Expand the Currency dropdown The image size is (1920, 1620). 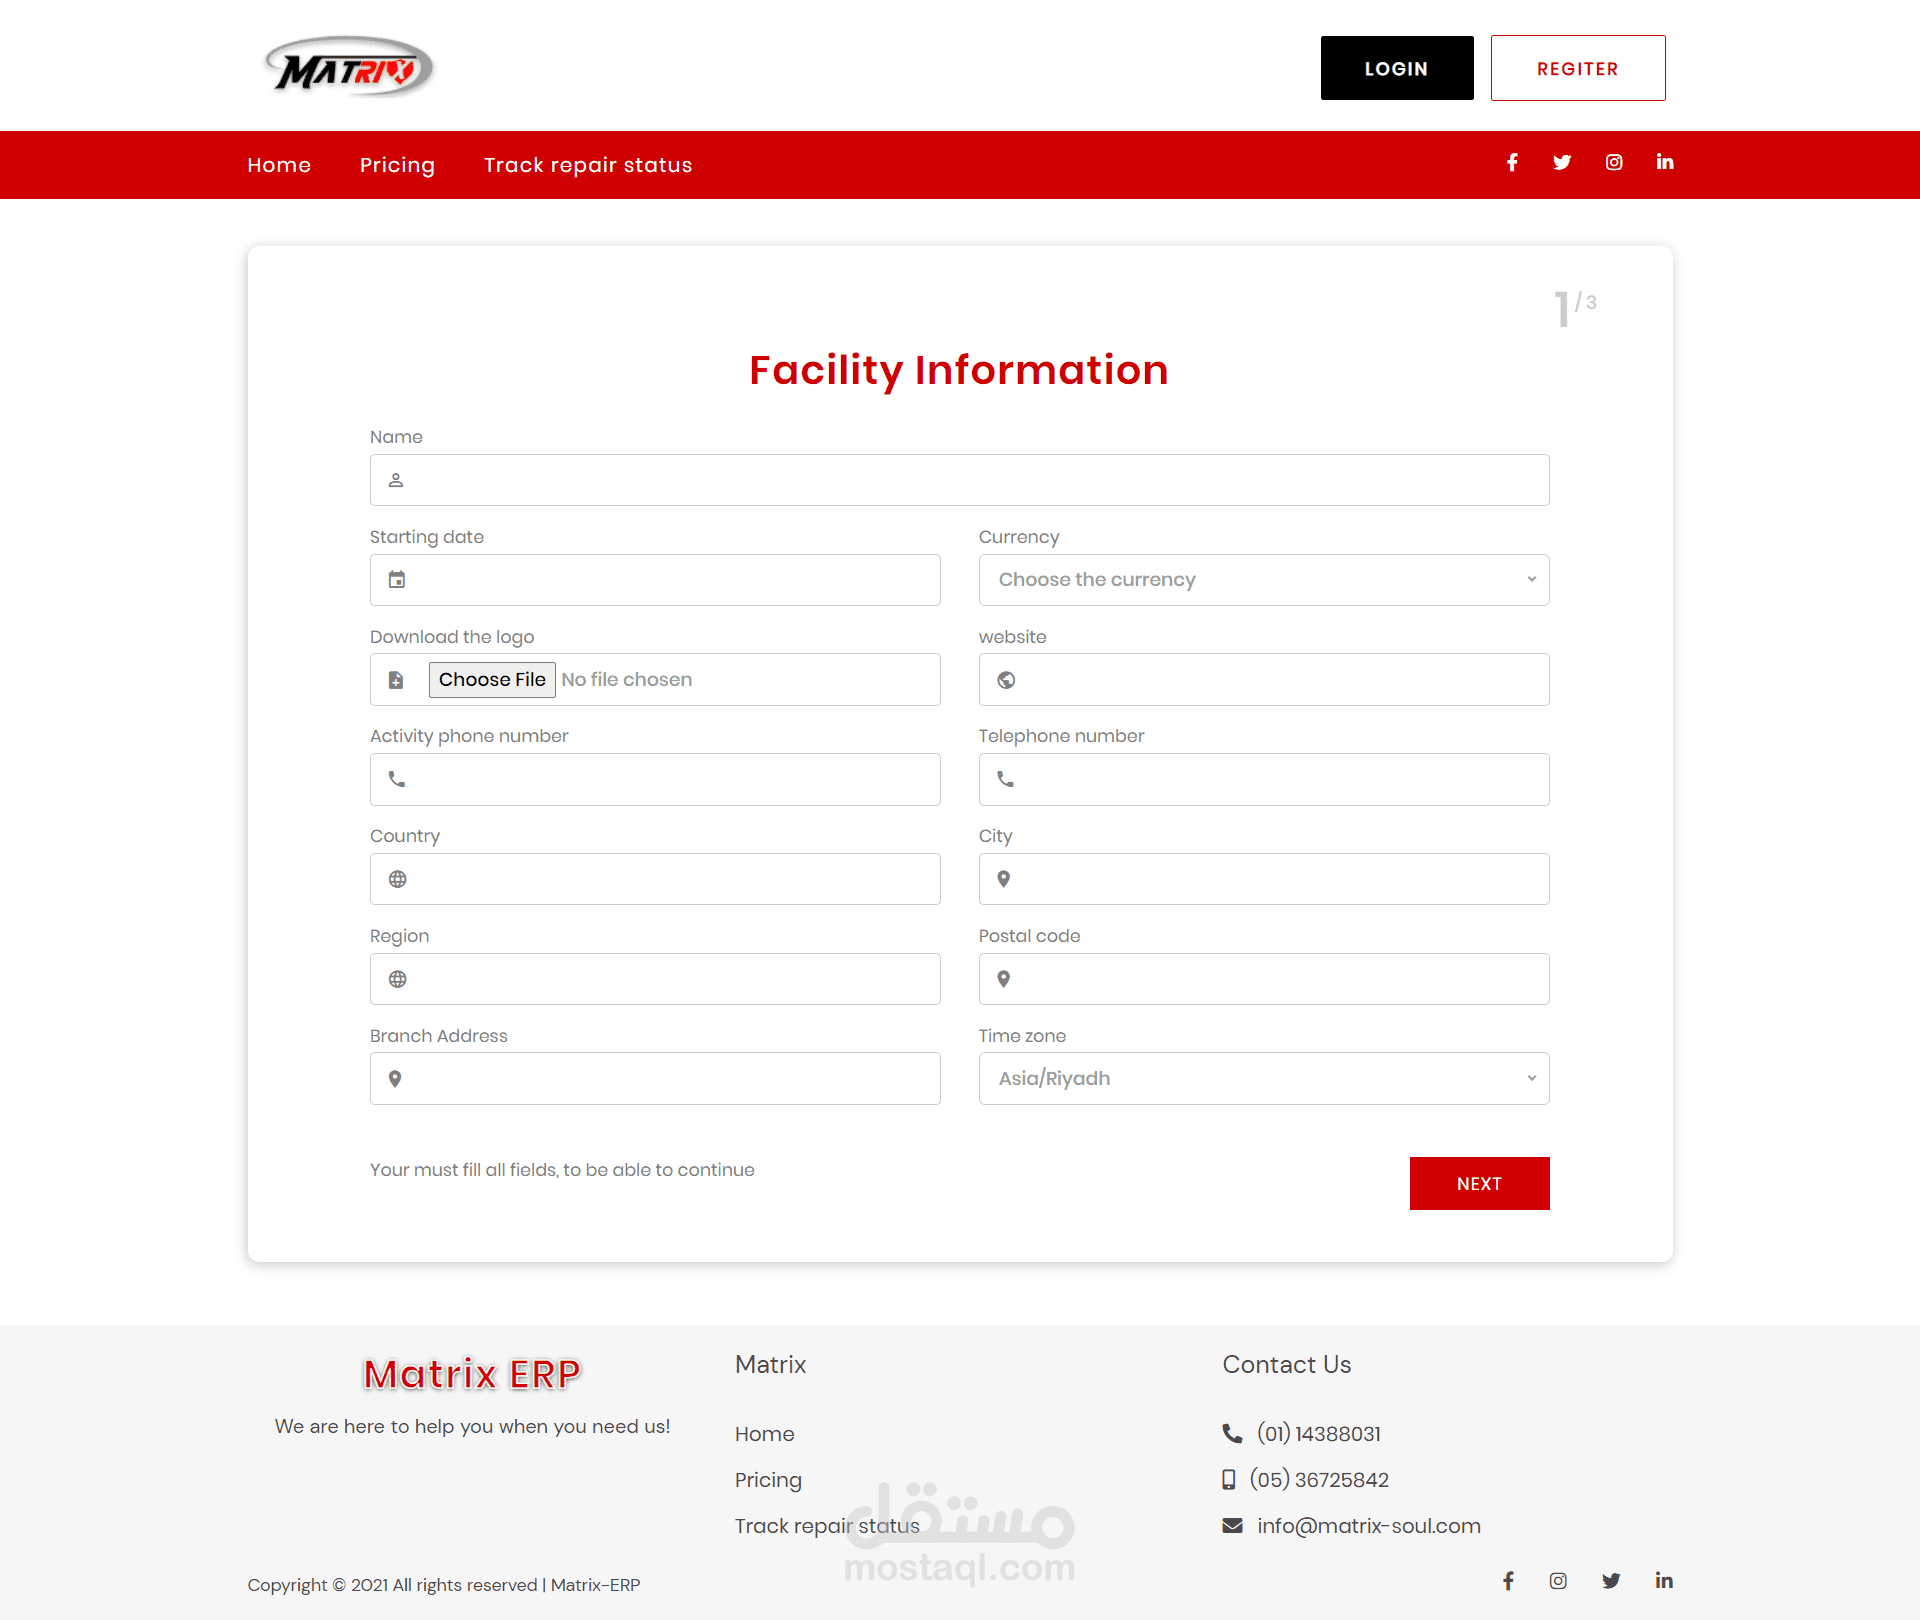pos(1264,580)
